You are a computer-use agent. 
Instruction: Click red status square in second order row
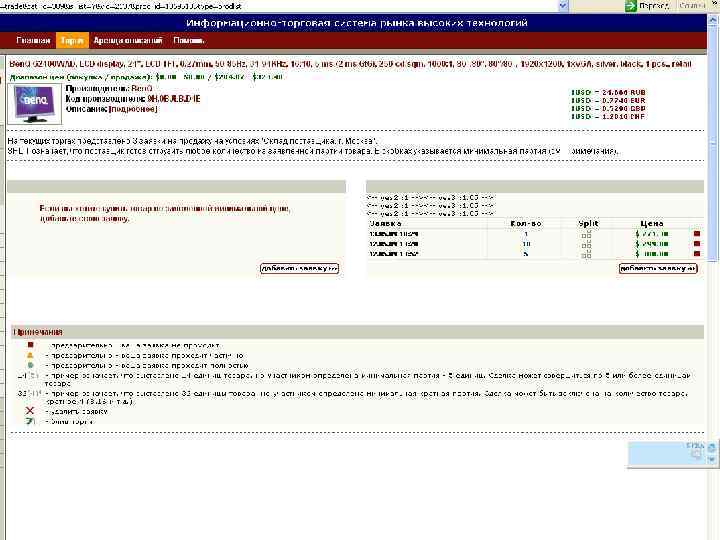(x=697, y=244)
